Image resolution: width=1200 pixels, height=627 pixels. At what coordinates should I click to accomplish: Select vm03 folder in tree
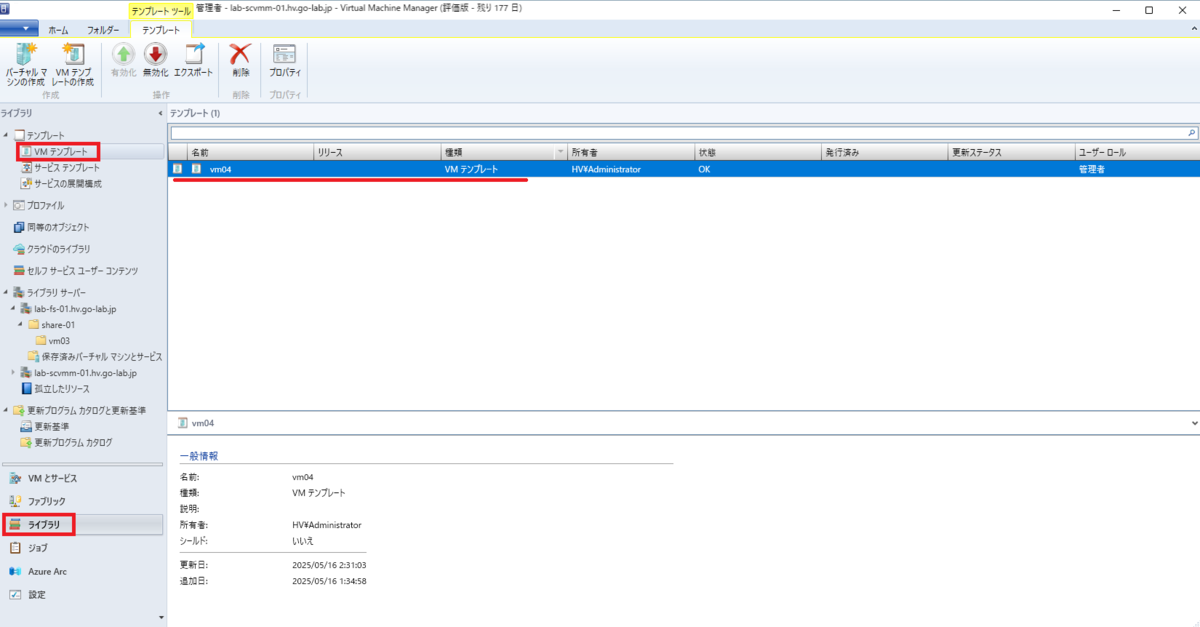[x=52, y=341]
